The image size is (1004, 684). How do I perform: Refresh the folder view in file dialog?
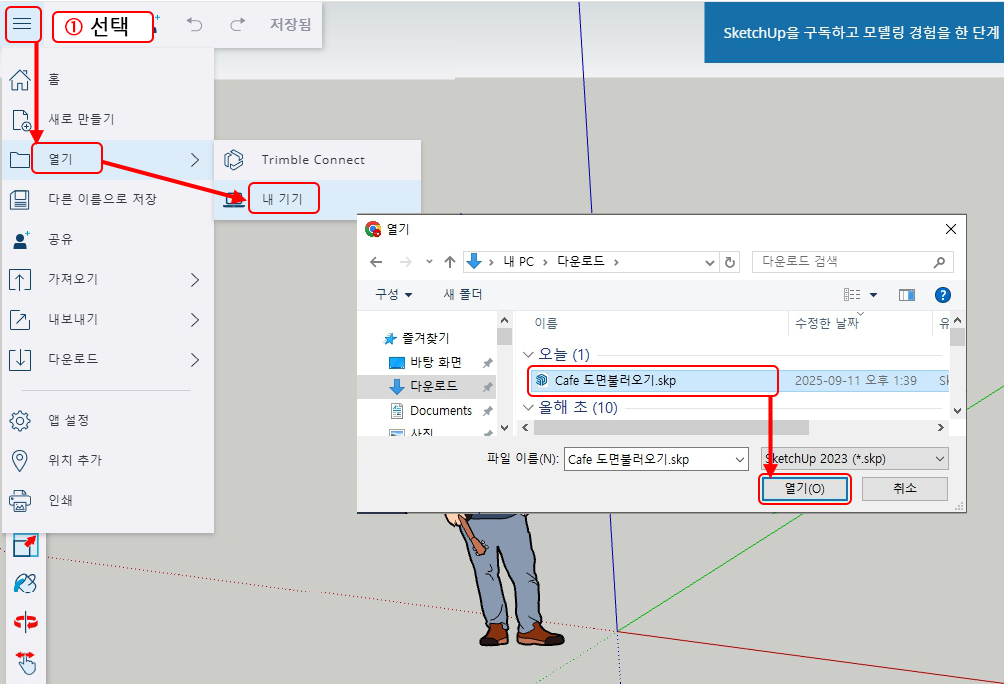[x=729, y=263]
